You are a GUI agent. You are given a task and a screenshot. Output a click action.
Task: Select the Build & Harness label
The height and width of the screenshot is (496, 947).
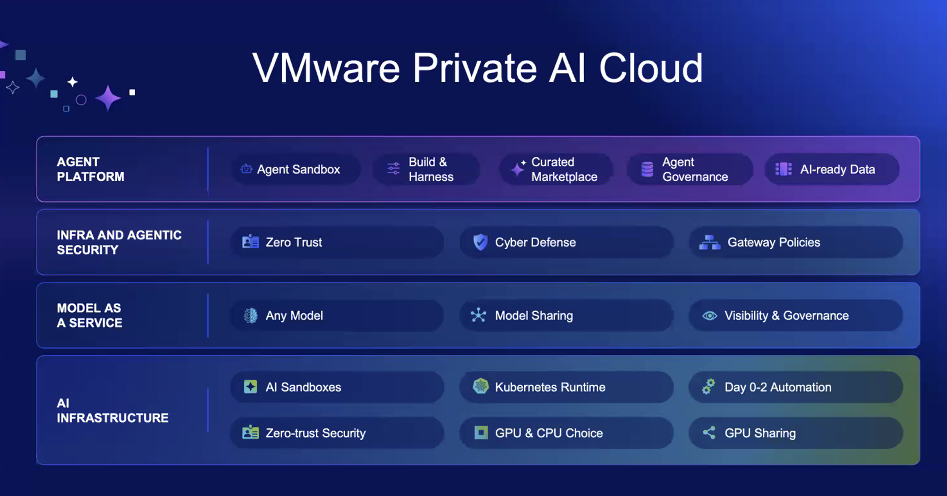click(x=431, y=169)
